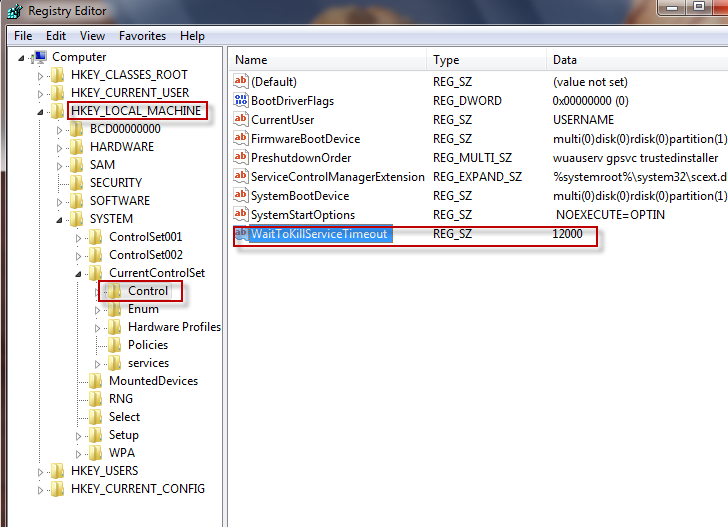The image size is (728, 527).
Task: Select the HKEY_CURRENT_CONFIG key label
Action: pyautogui.click(x=138, y=489)
